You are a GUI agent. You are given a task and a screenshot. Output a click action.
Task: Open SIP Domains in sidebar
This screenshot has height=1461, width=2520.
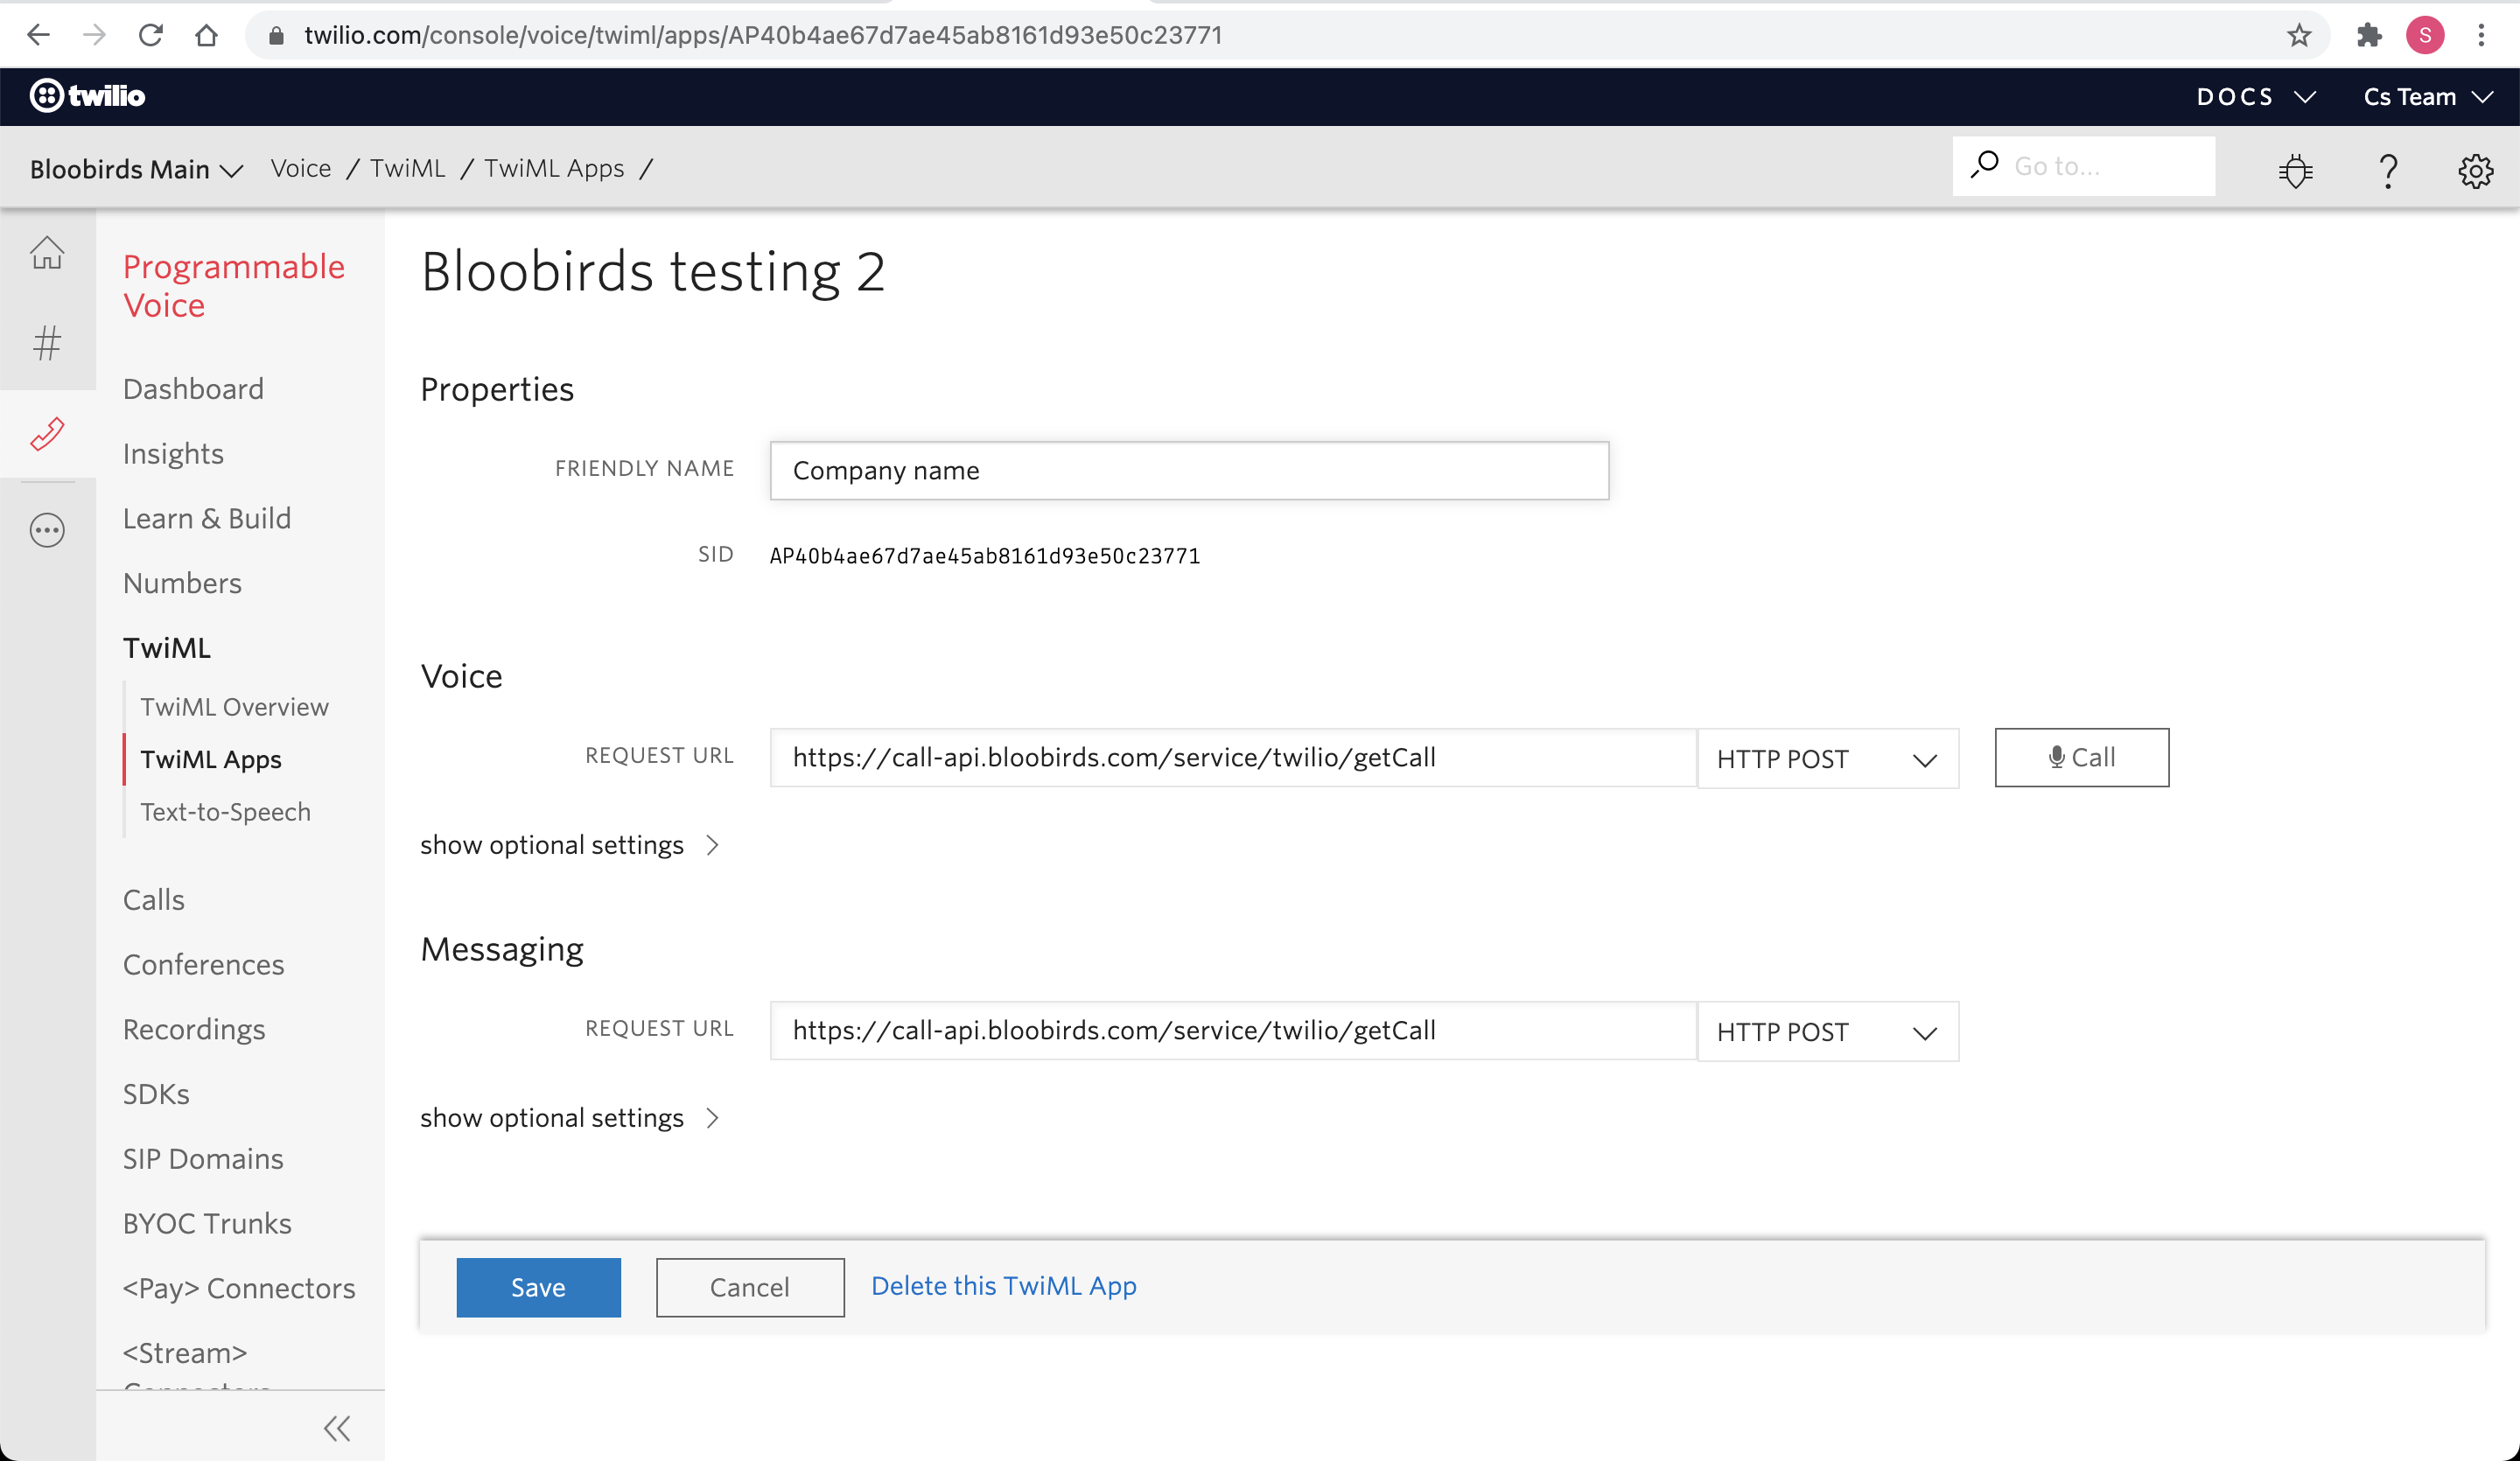click(203, 1159)
